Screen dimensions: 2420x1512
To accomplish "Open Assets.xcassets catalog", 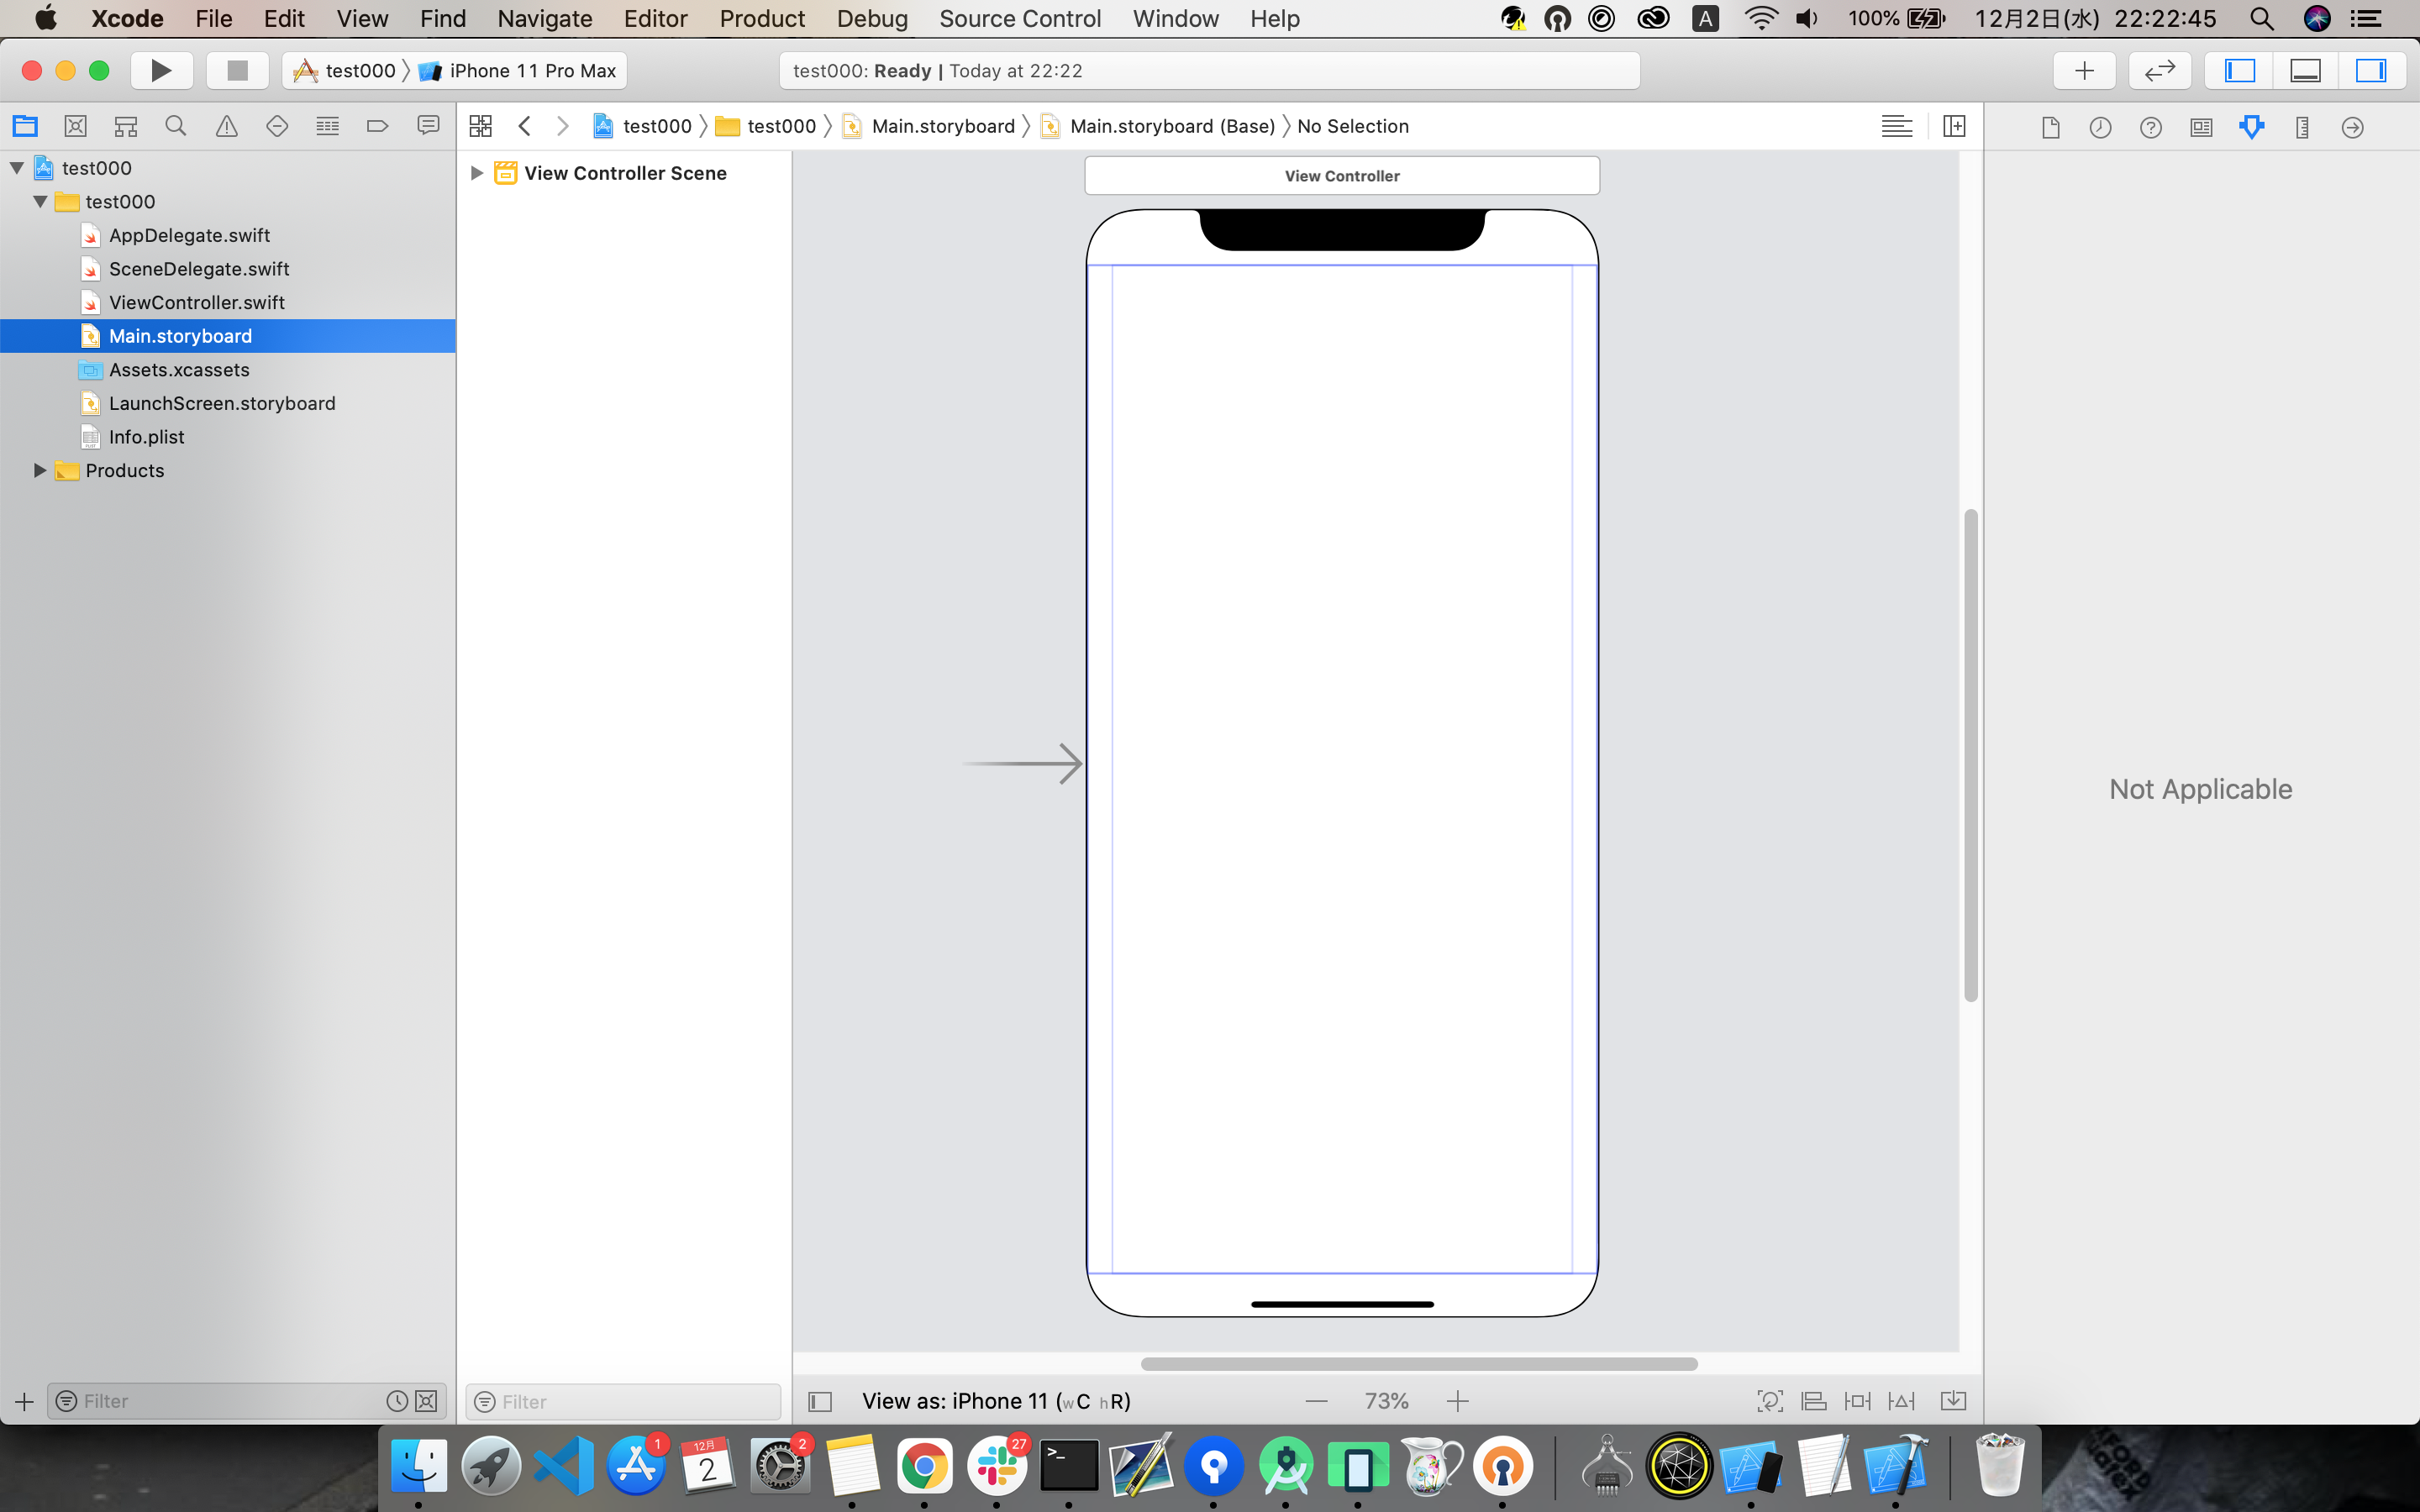I will [x=179, y=369].
